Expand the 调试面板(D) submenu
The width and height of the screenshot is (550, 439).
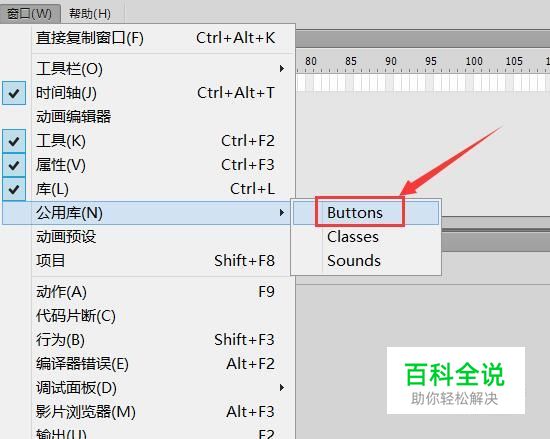[x=148, y=388]
